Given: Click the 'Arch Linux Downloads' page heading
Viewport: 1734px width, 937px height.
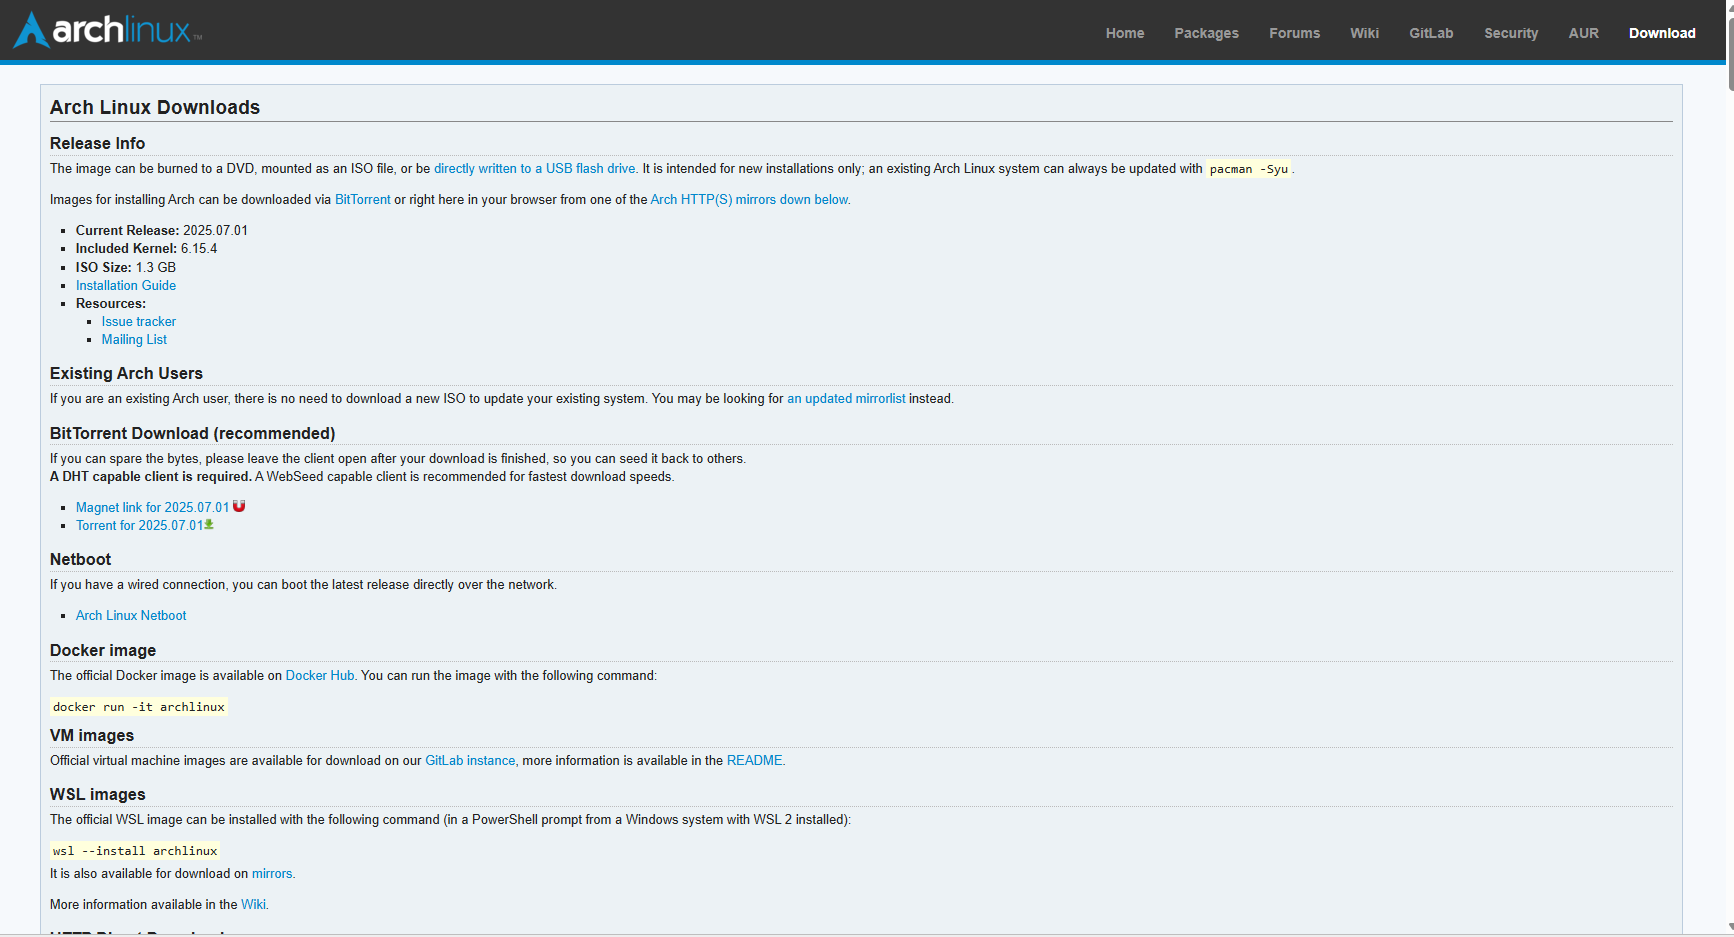Looking at the screenshot, I should pos(155,108).
